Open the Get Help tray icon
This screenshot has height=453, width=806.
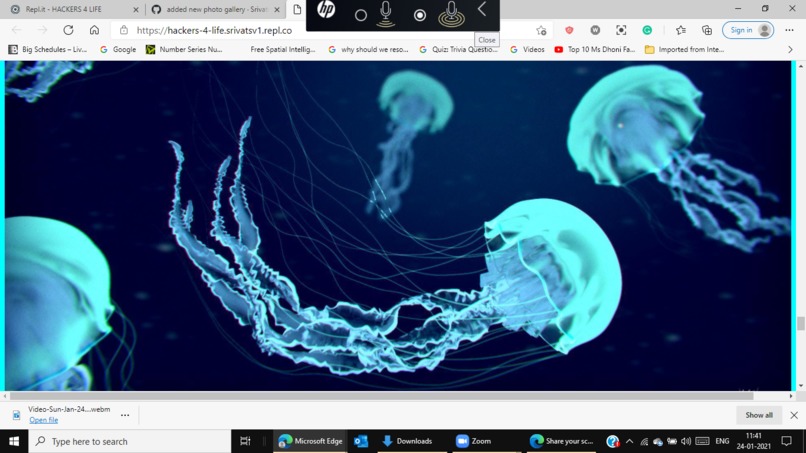(612, 441)
